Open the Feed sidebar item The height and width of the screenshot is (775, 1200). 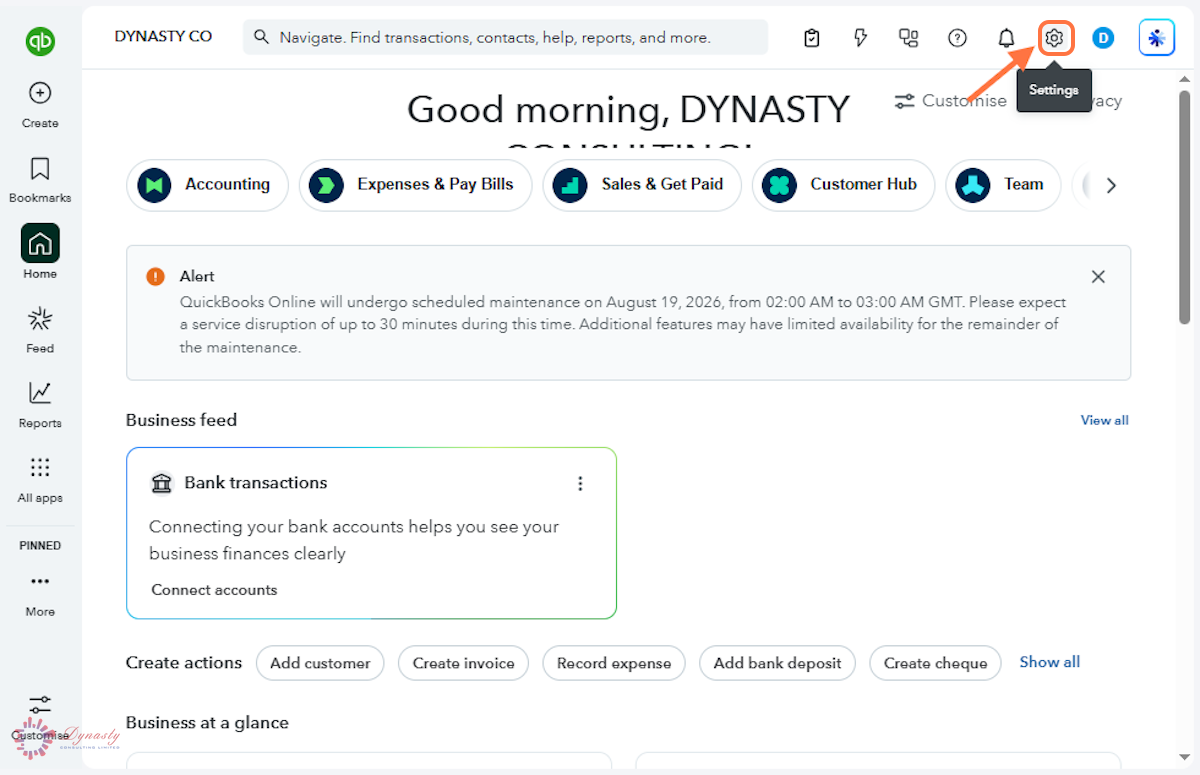(x=40, y=330)
